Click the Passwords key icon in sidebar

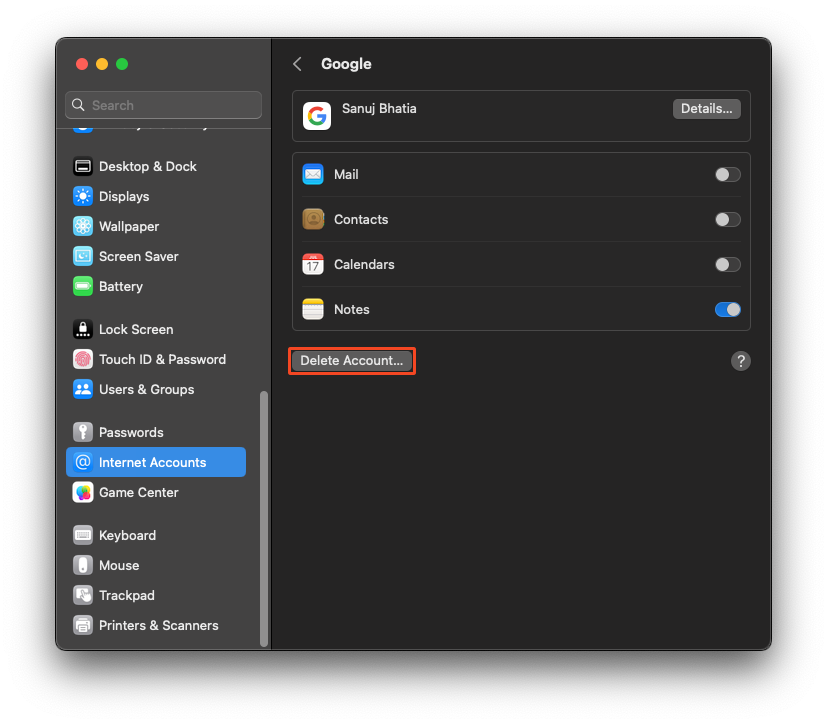(82, 431)
